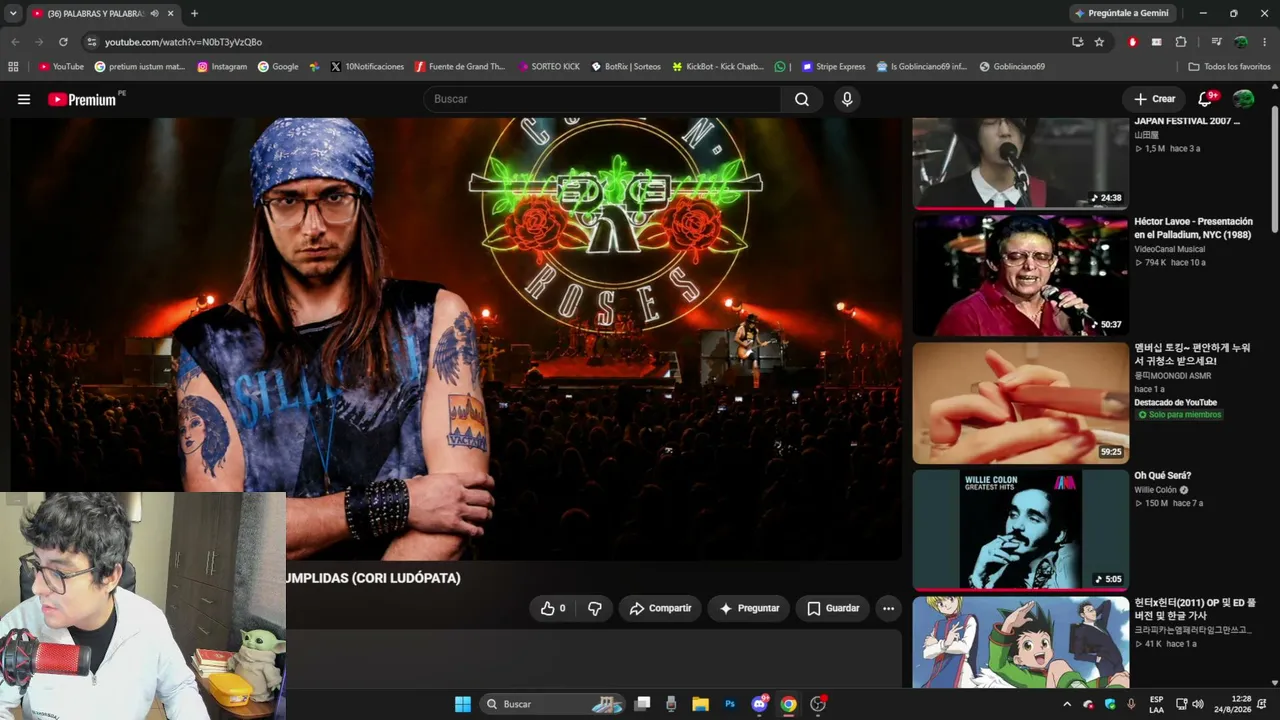Switch to Chrome on the taskbar
The image size is (1280, 720).
click(788, 704)
